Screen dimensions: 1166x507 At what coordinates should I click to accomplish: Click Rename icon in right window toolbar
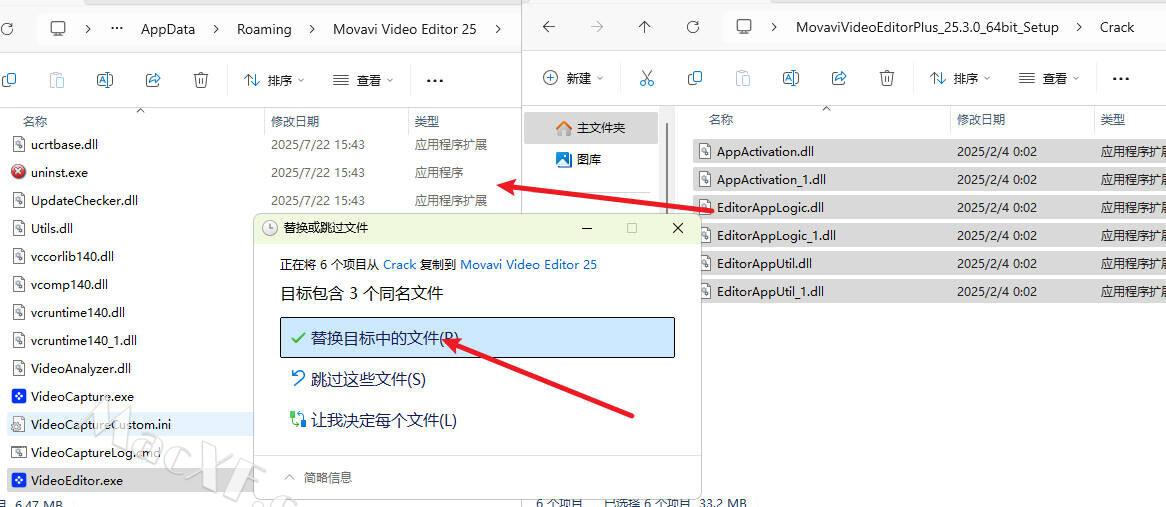(791, 78)
